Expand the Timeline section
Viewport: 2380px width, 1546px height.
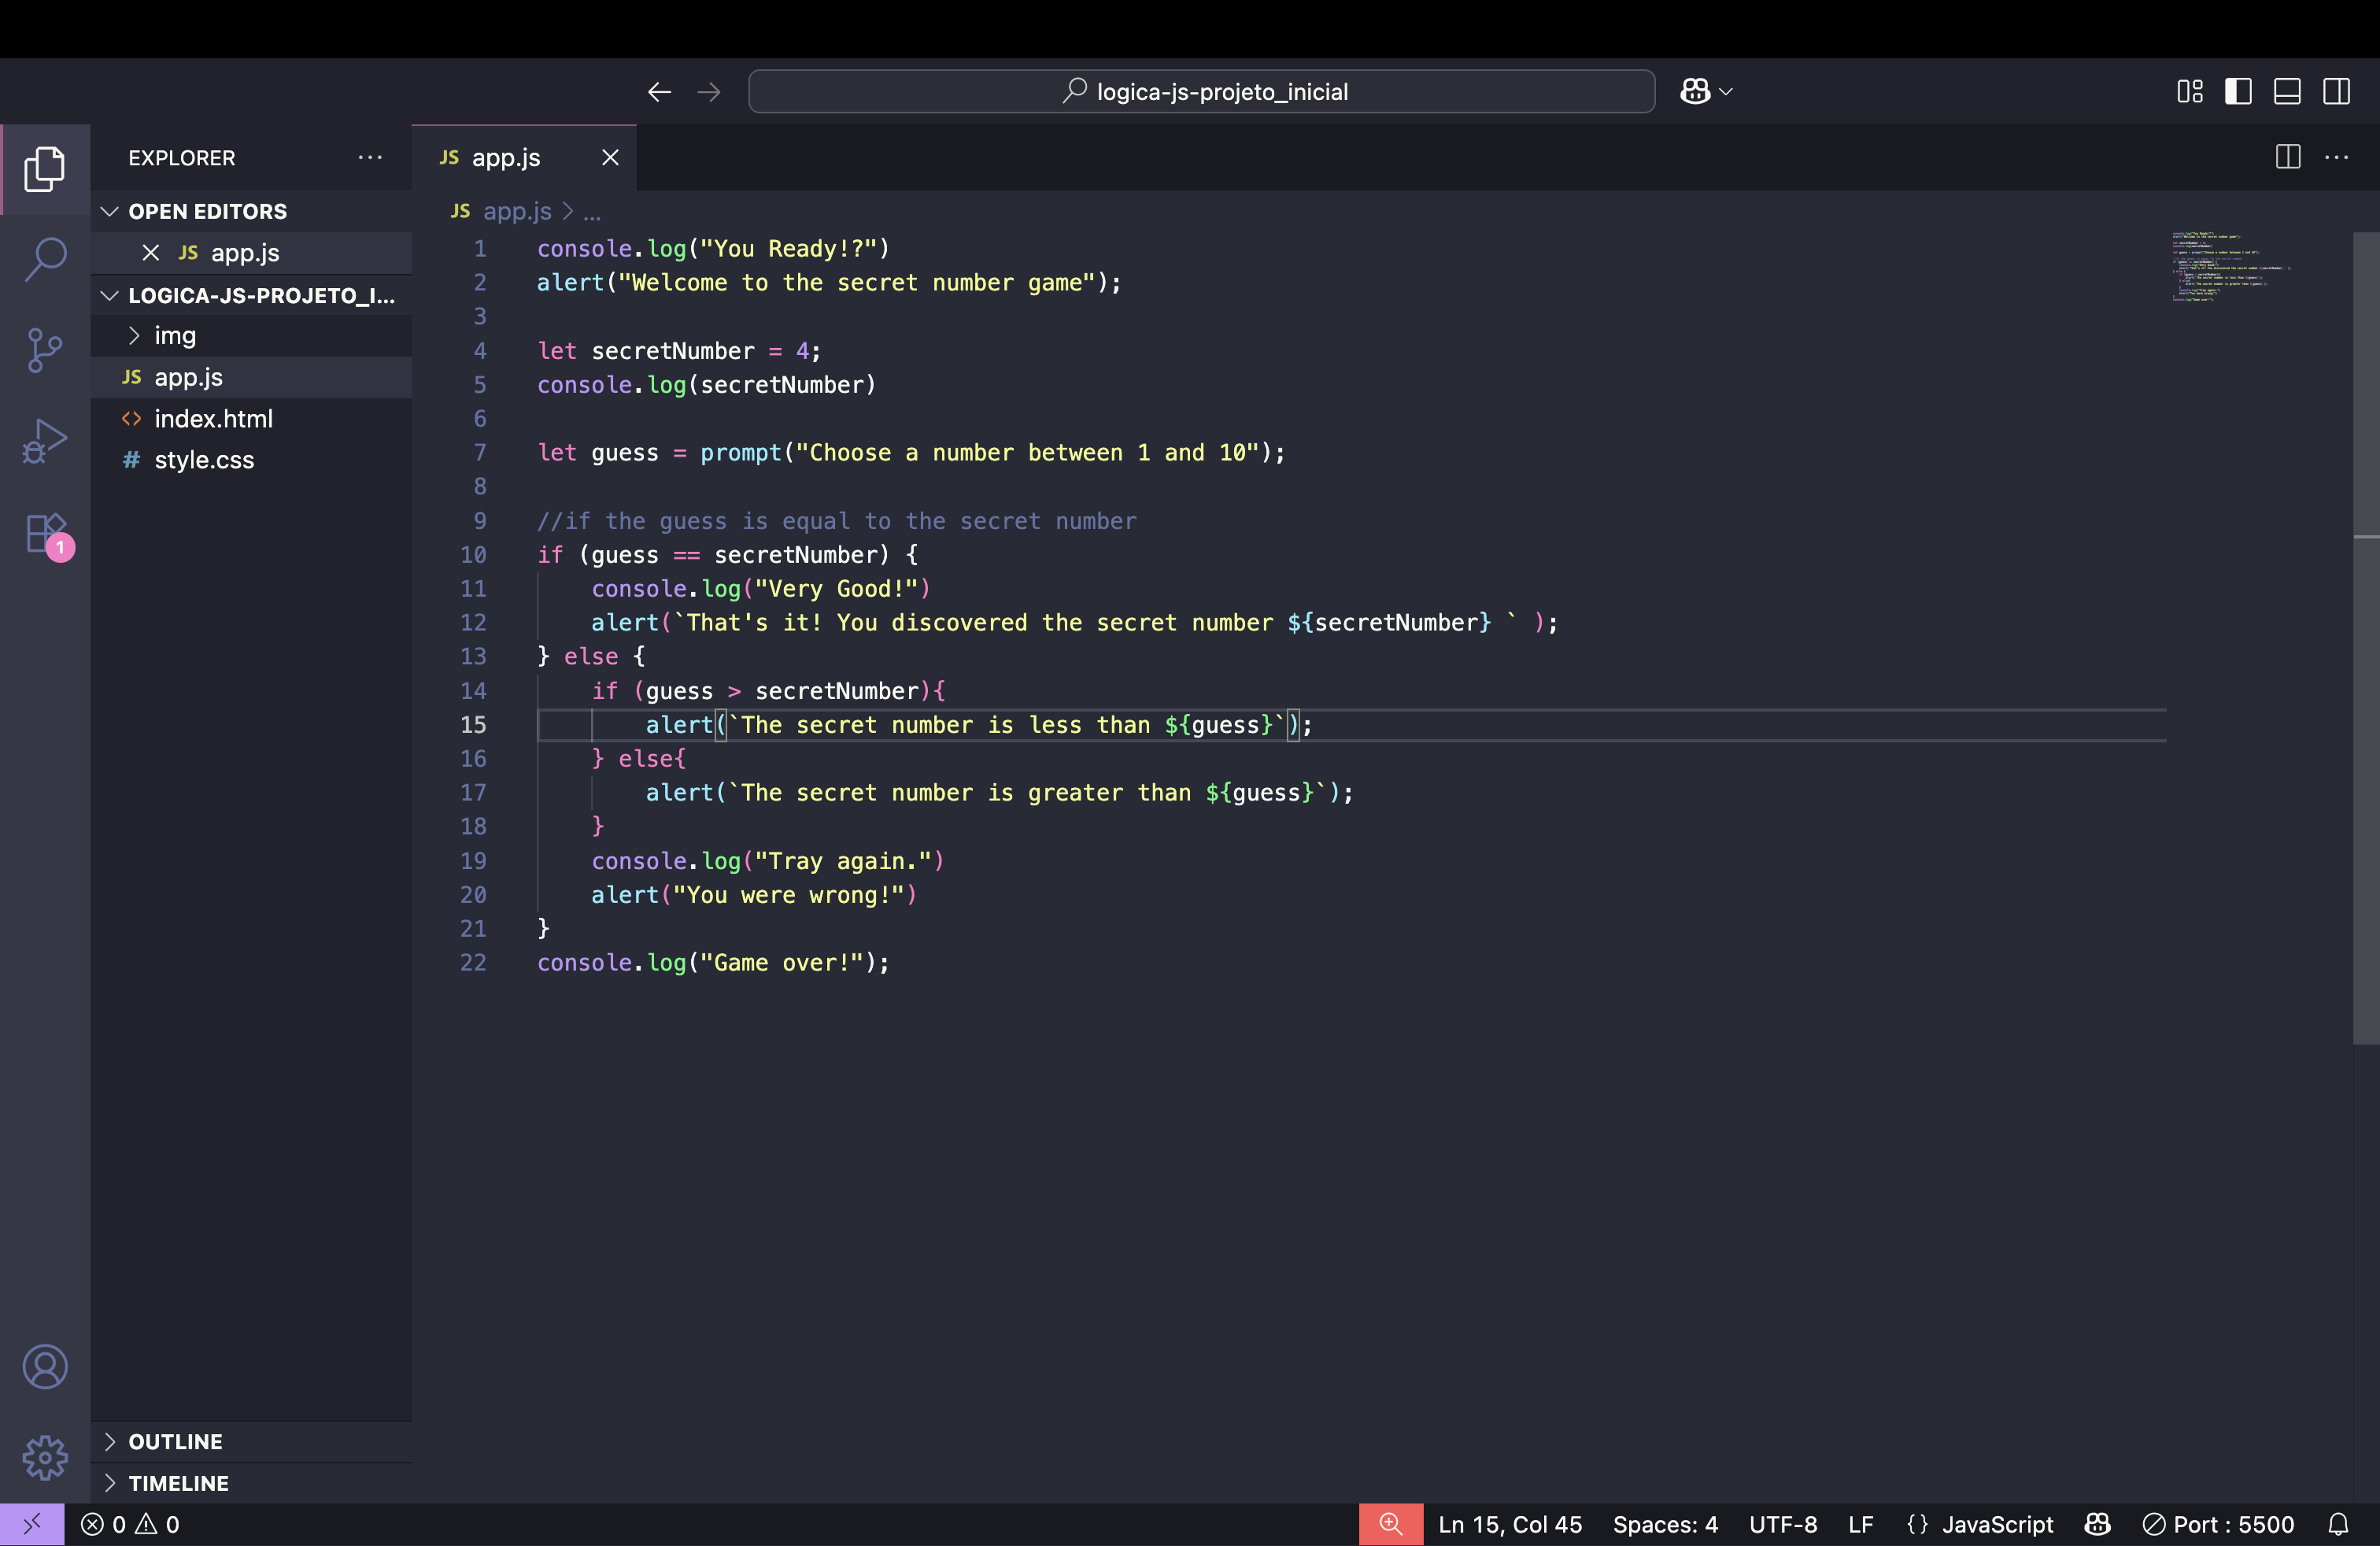coord(251,1483)
